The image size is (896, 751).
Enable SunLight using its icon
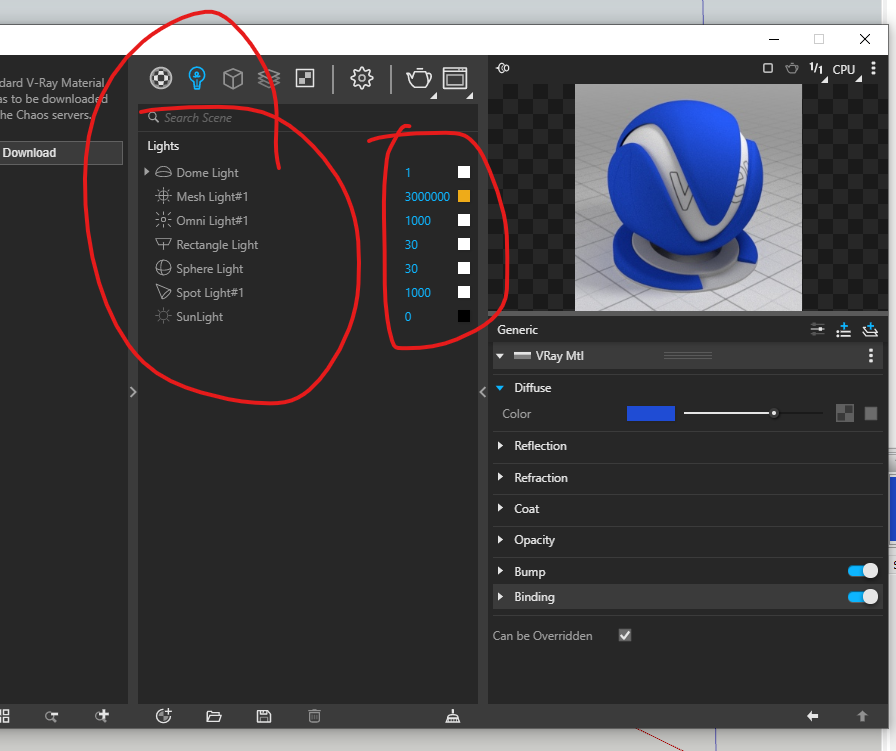tap(163, 316)
